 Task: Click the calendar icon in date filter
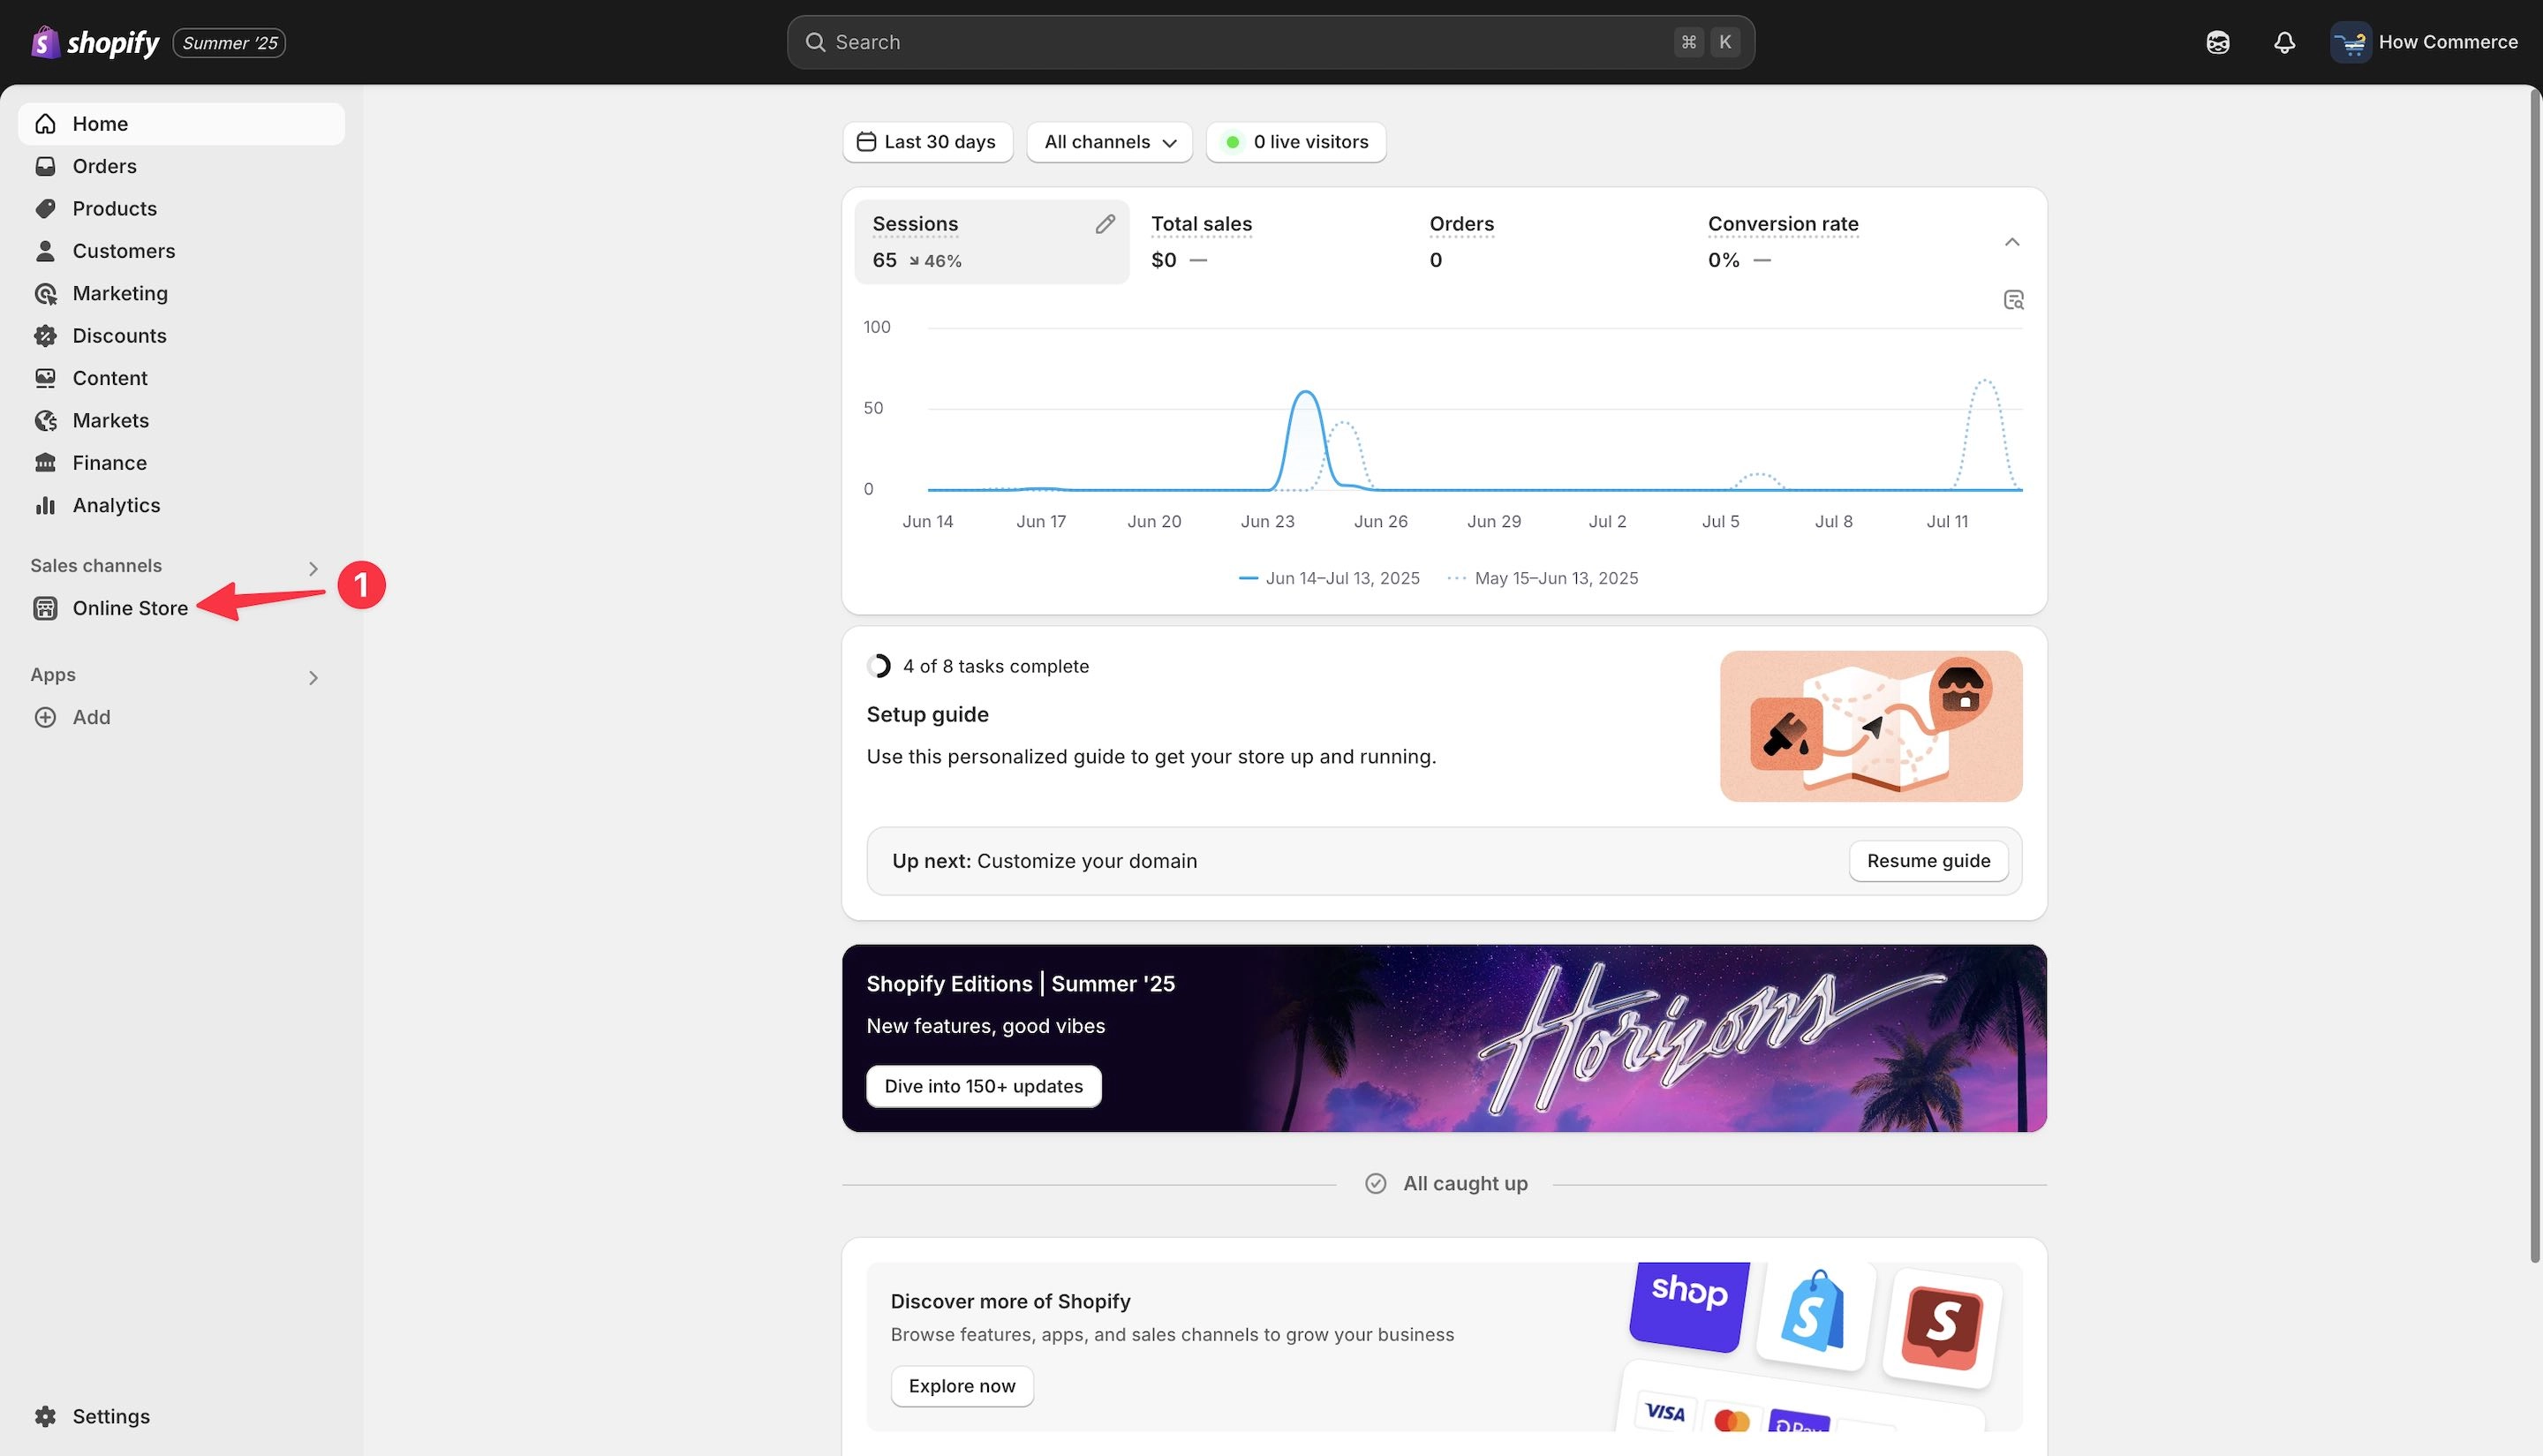(x=866, y=142)
